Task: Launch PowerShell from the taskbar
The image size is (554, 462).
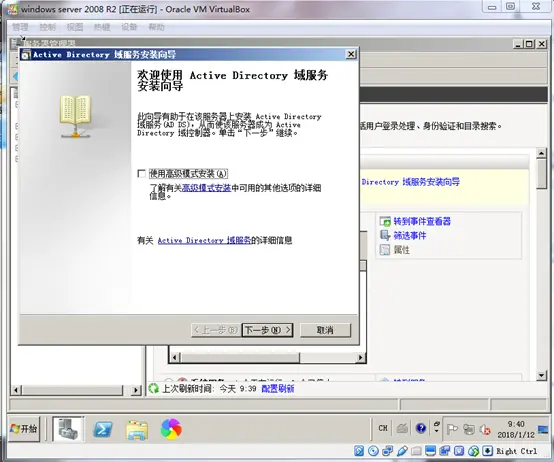Action: click(102, 430)
